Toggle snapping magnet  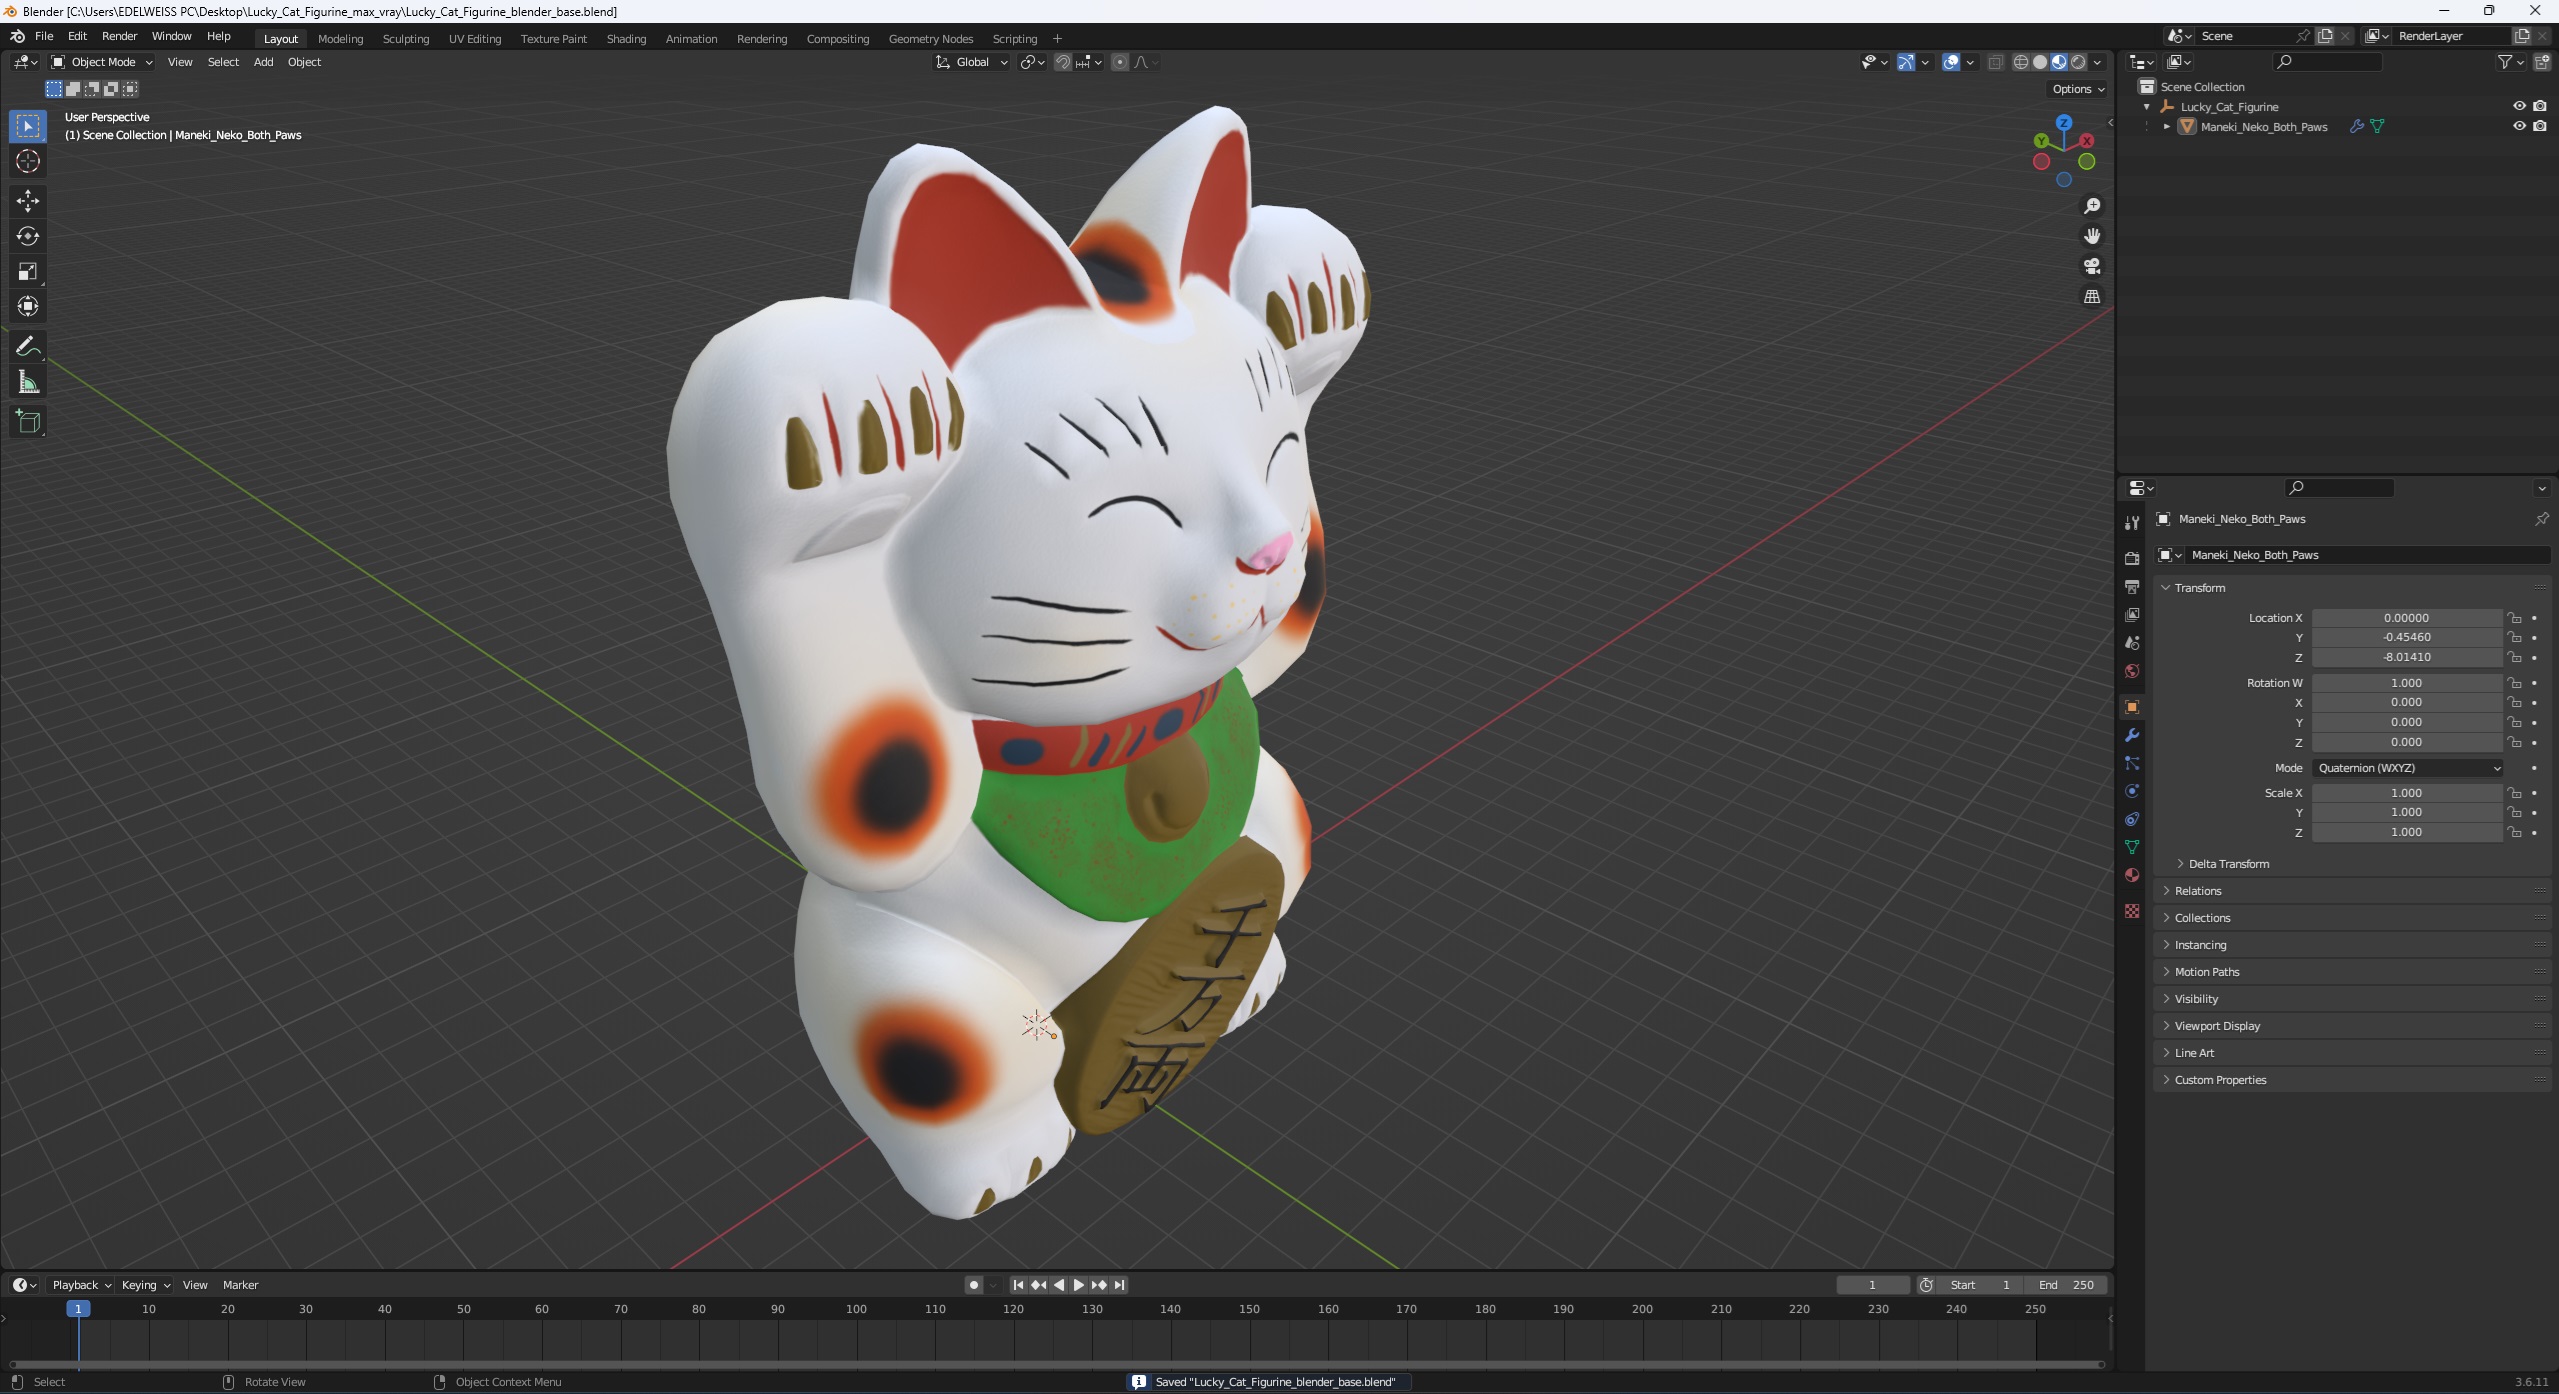click(1063, 62)
